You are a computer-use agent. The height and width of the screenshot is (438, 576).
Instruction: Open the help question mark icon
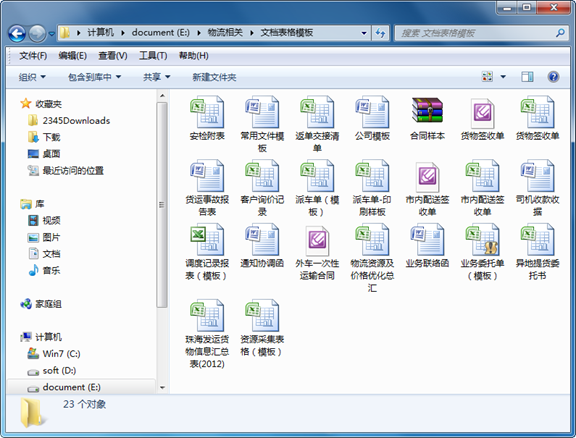pyautogui.click(x=553, y=77)
